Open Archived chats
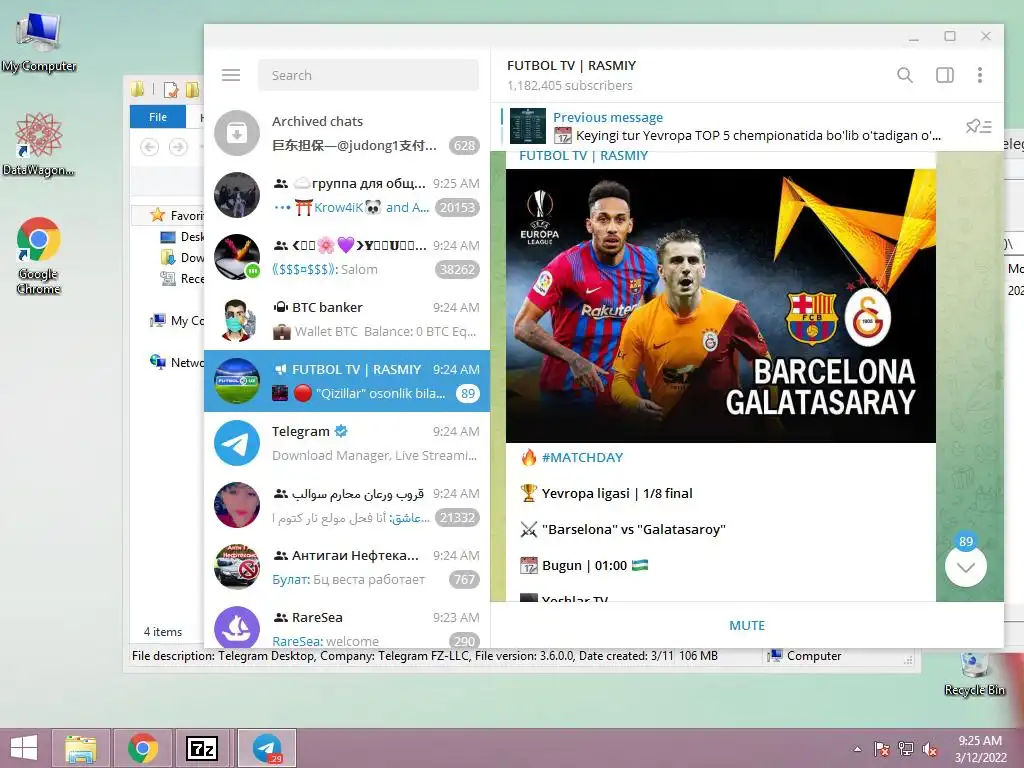This screenshot has width=1024, height=768. coord(347,133)
